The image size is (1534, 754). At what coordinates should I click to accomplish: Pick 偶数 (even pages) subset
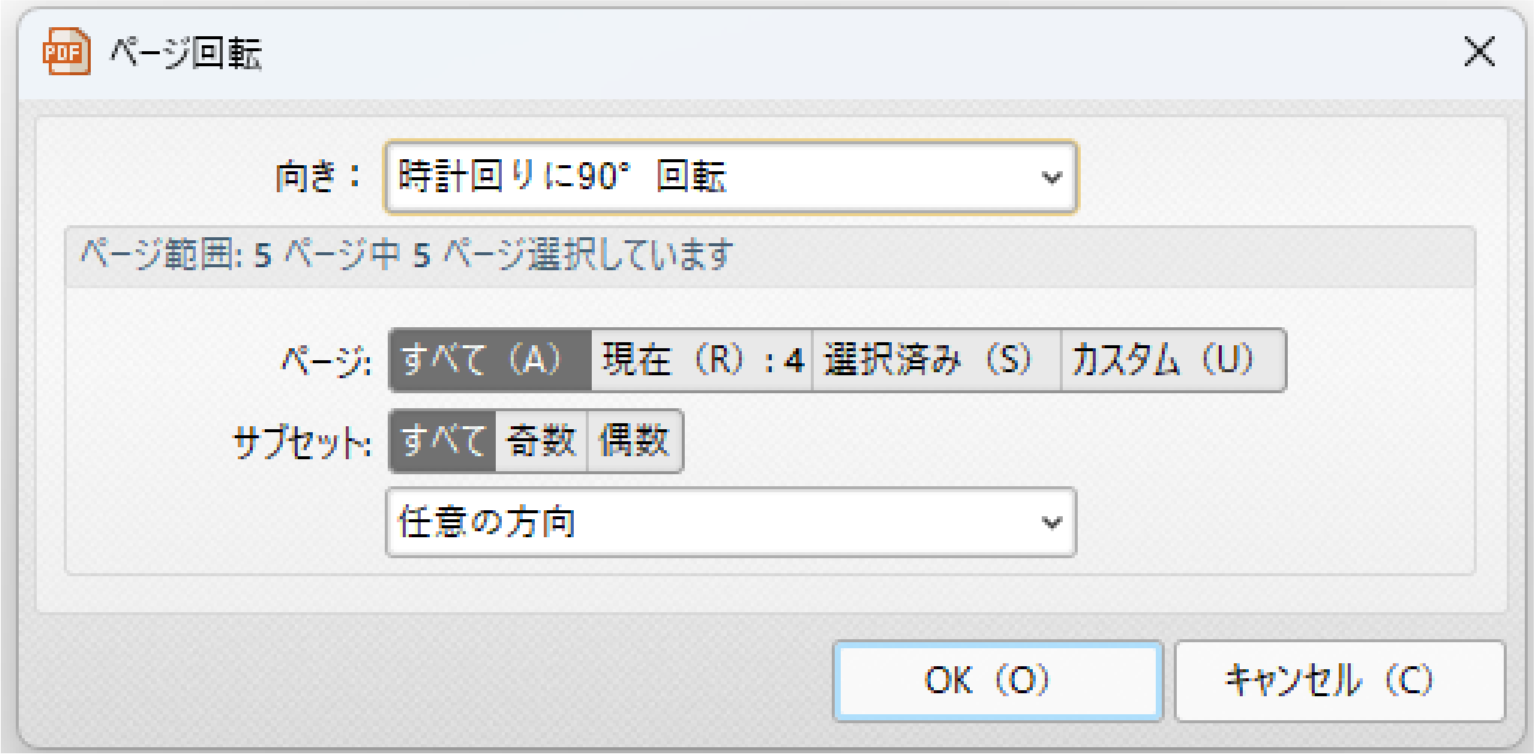[634, 441]
